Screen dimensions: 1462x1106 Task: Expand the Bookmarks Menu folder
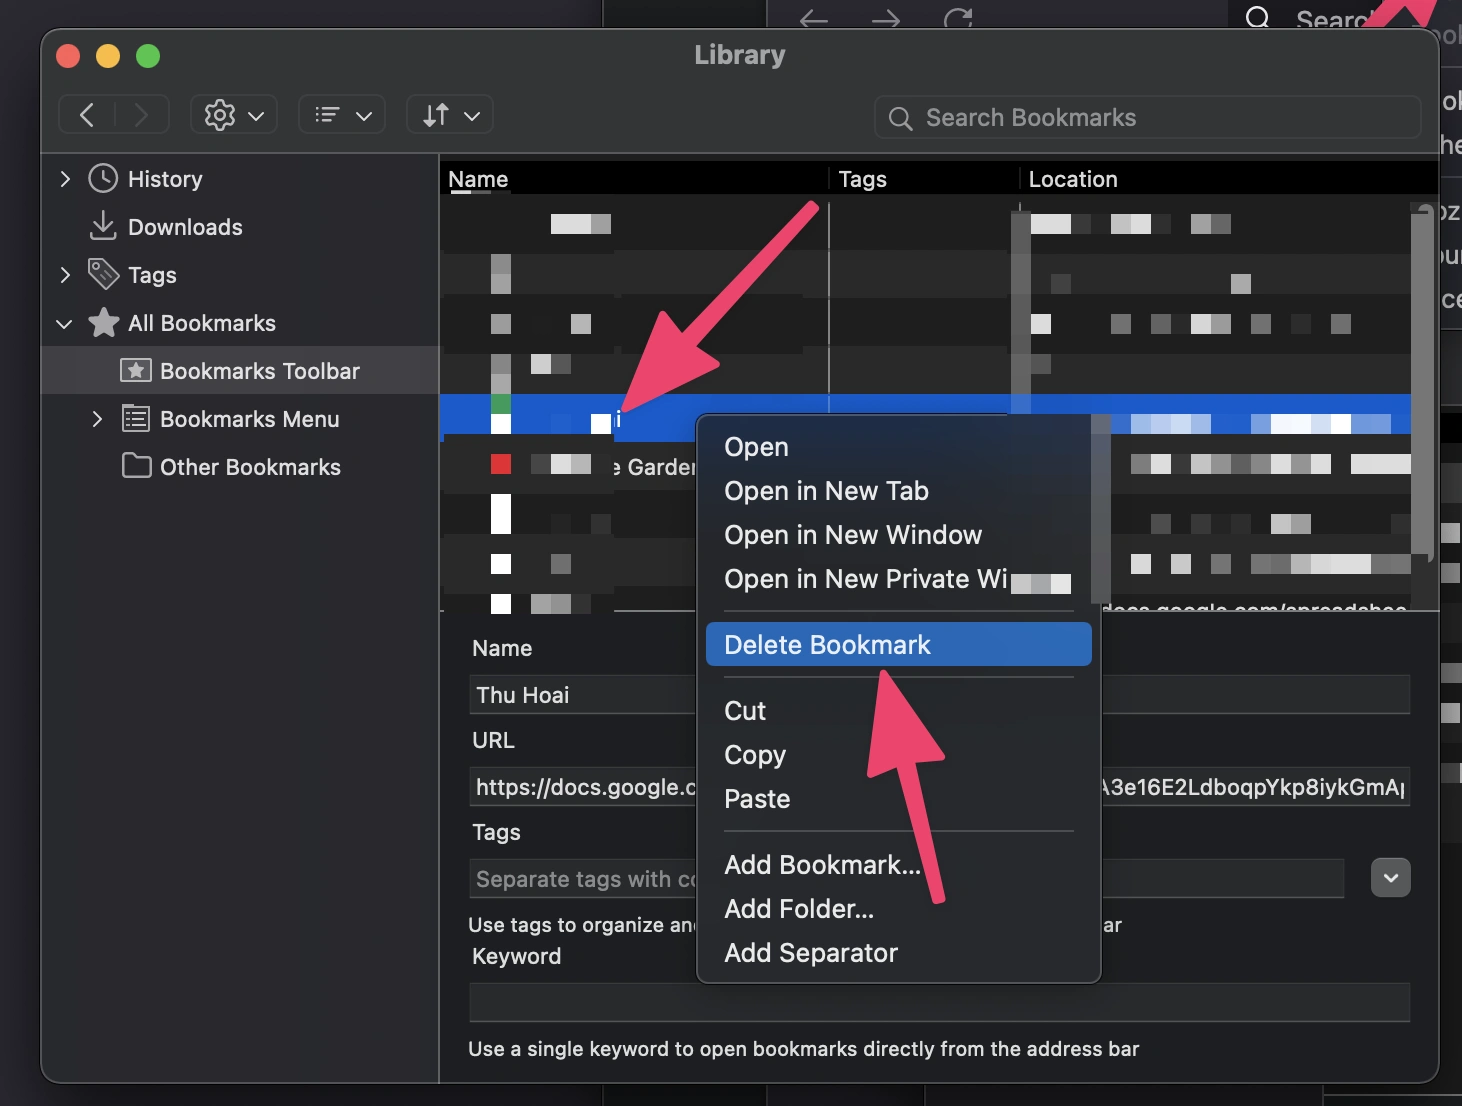[97, 419]
